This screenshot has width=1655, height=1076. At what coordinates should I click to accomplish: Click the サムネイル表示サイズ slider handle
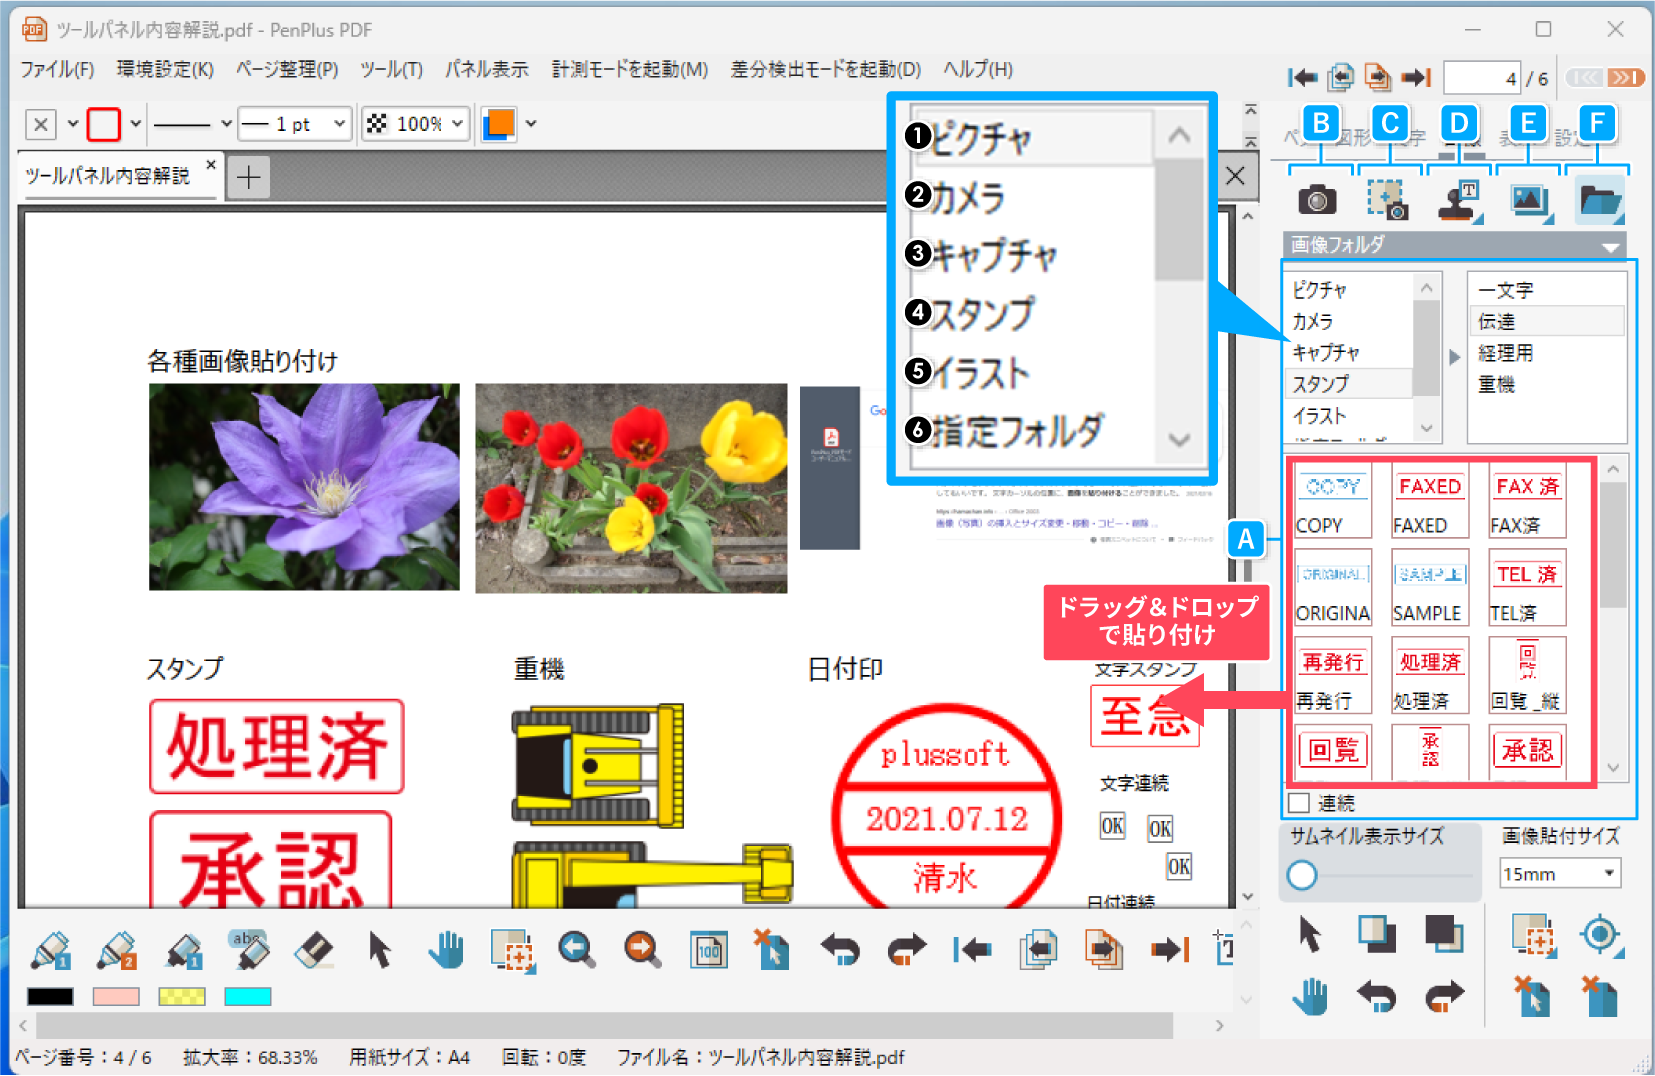coord(1302,875)
